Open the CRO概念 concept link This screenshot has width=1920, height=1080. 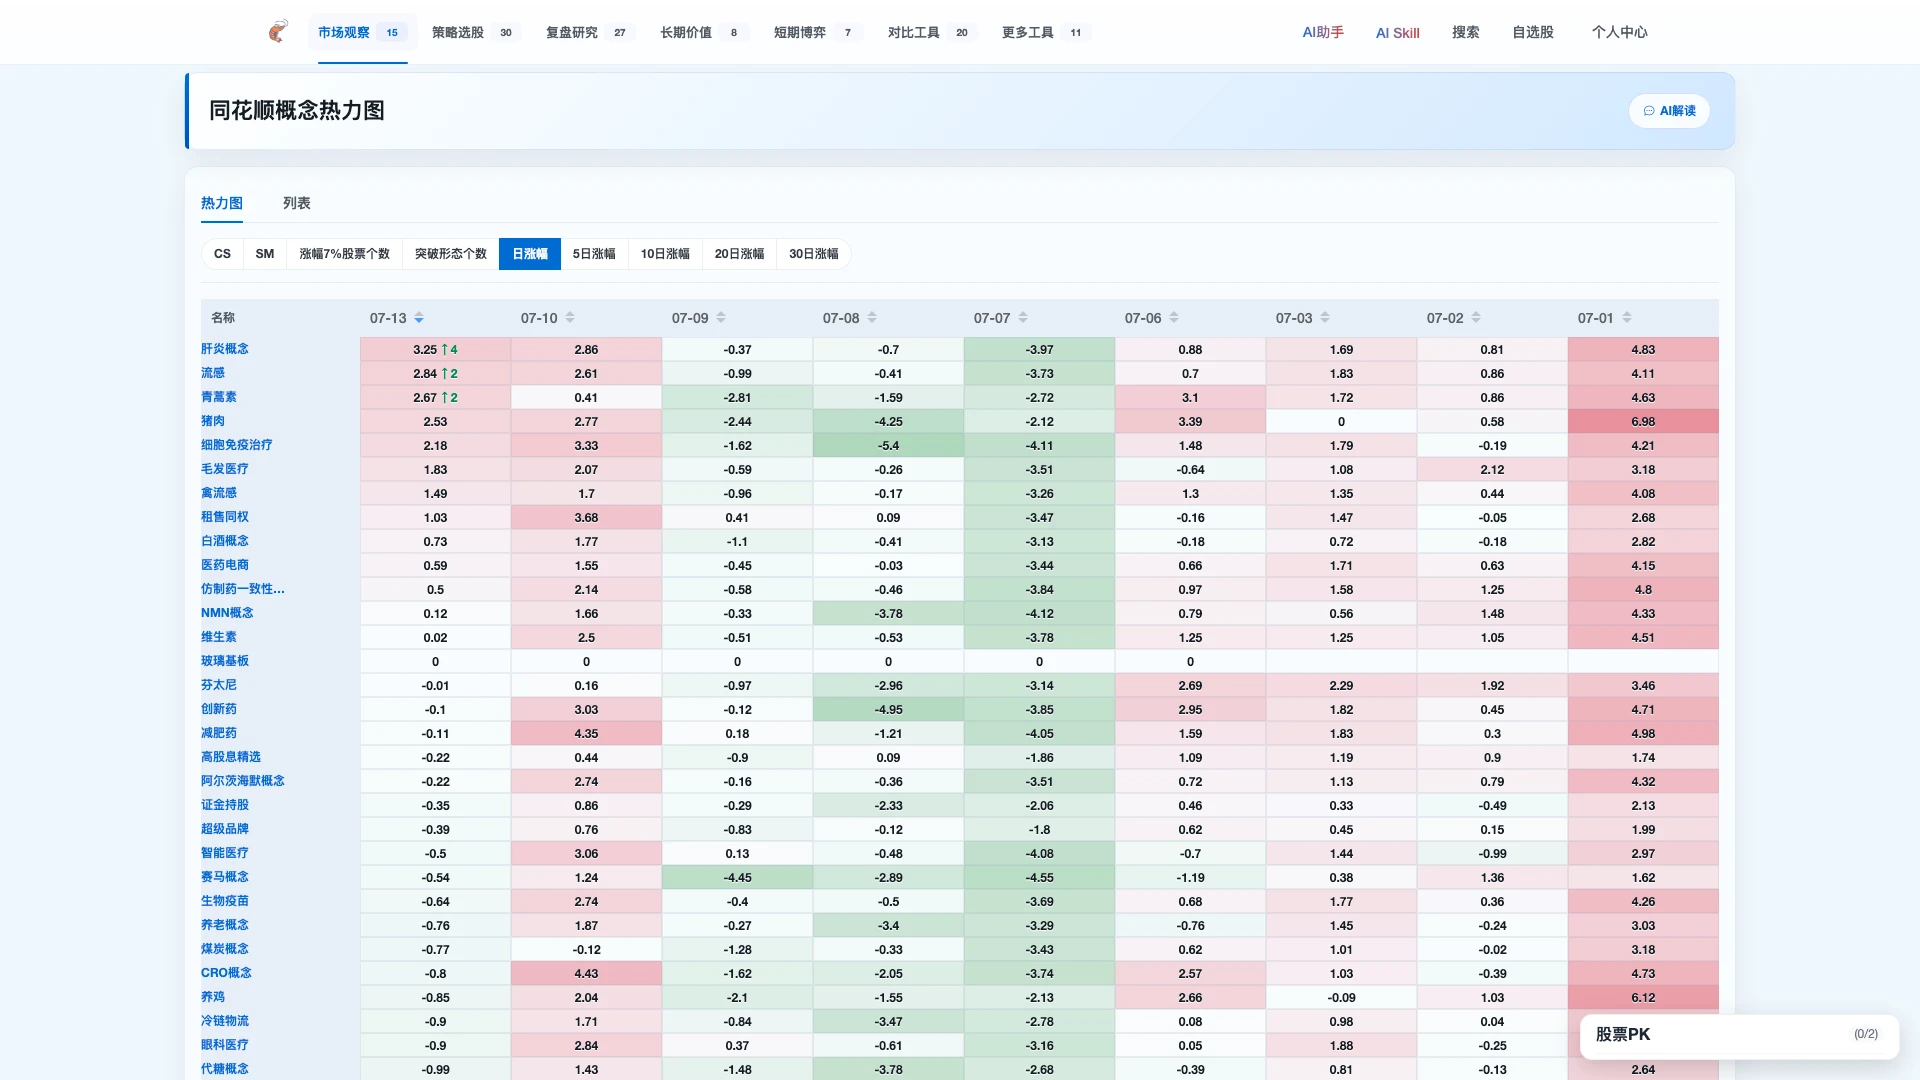point(227,973)
